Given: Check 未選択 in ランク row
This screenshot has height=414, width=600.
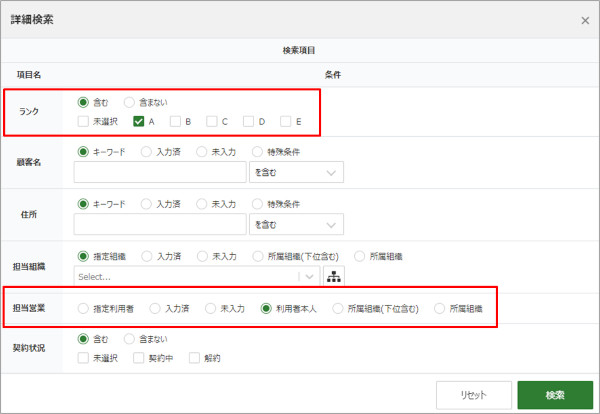Looking at the screenshot, I should [x=83, y=122].
